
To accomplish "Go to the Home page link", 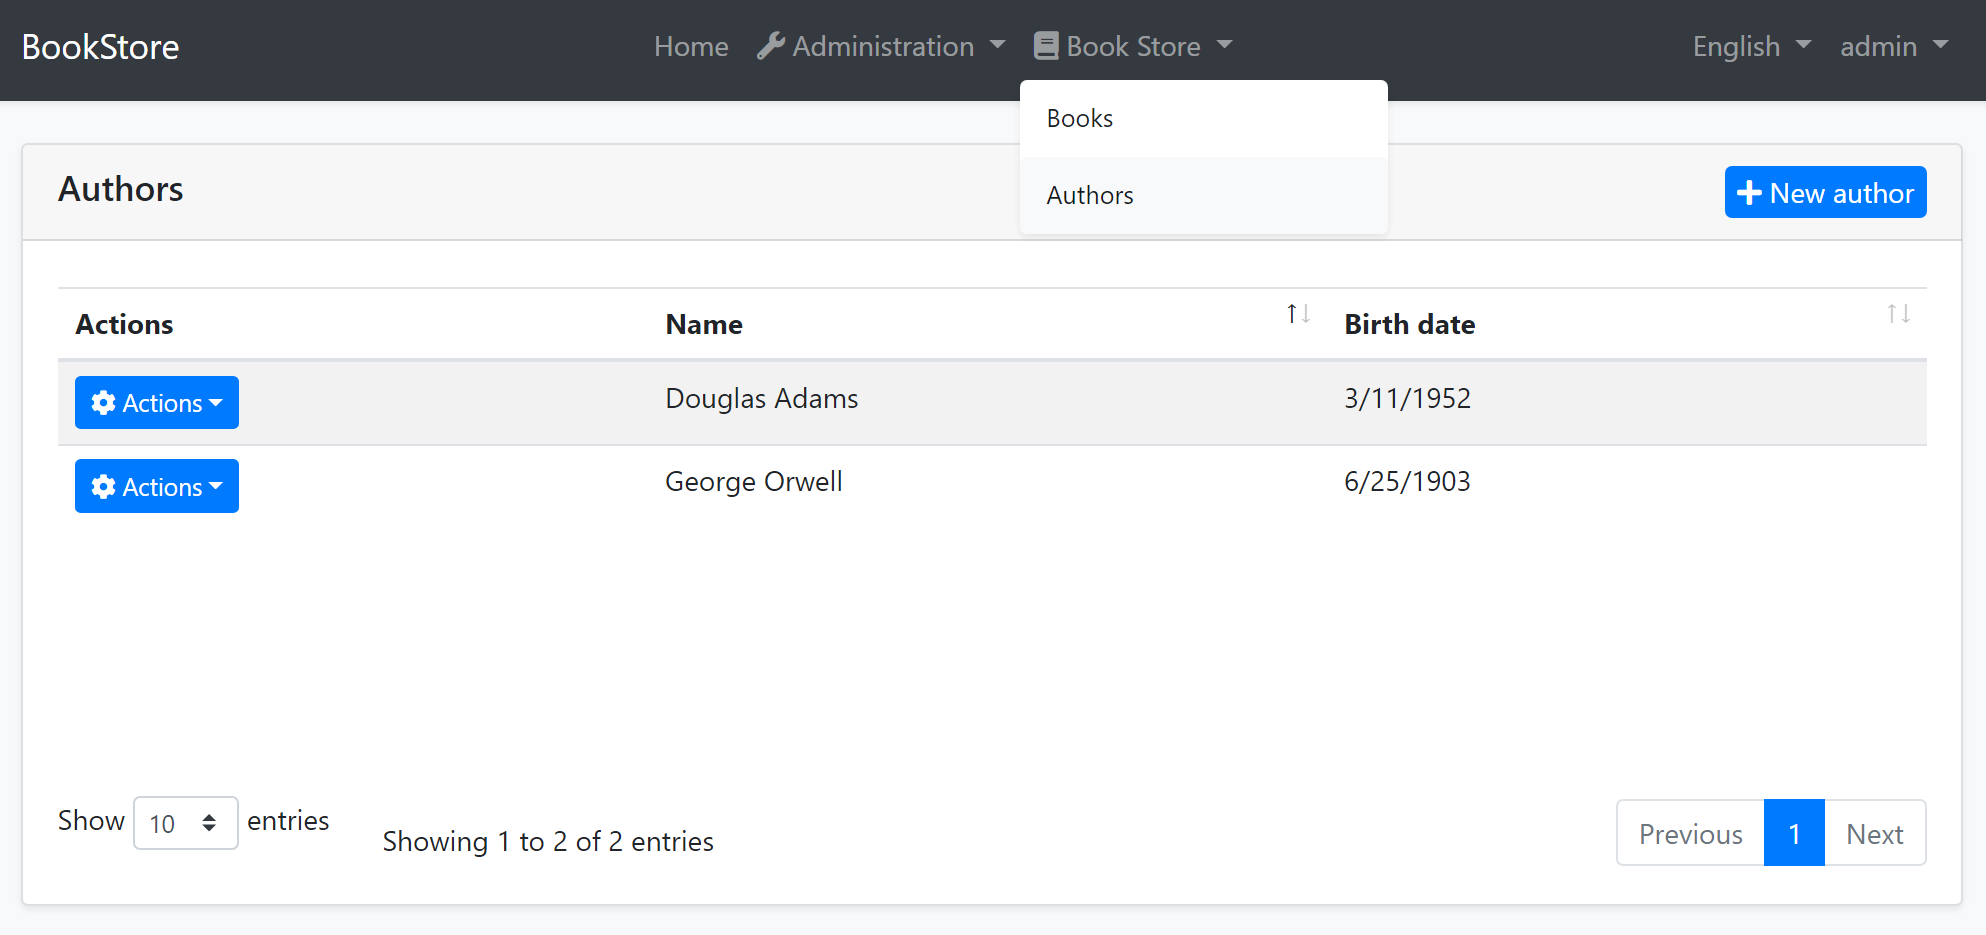I will click(691, 46).
